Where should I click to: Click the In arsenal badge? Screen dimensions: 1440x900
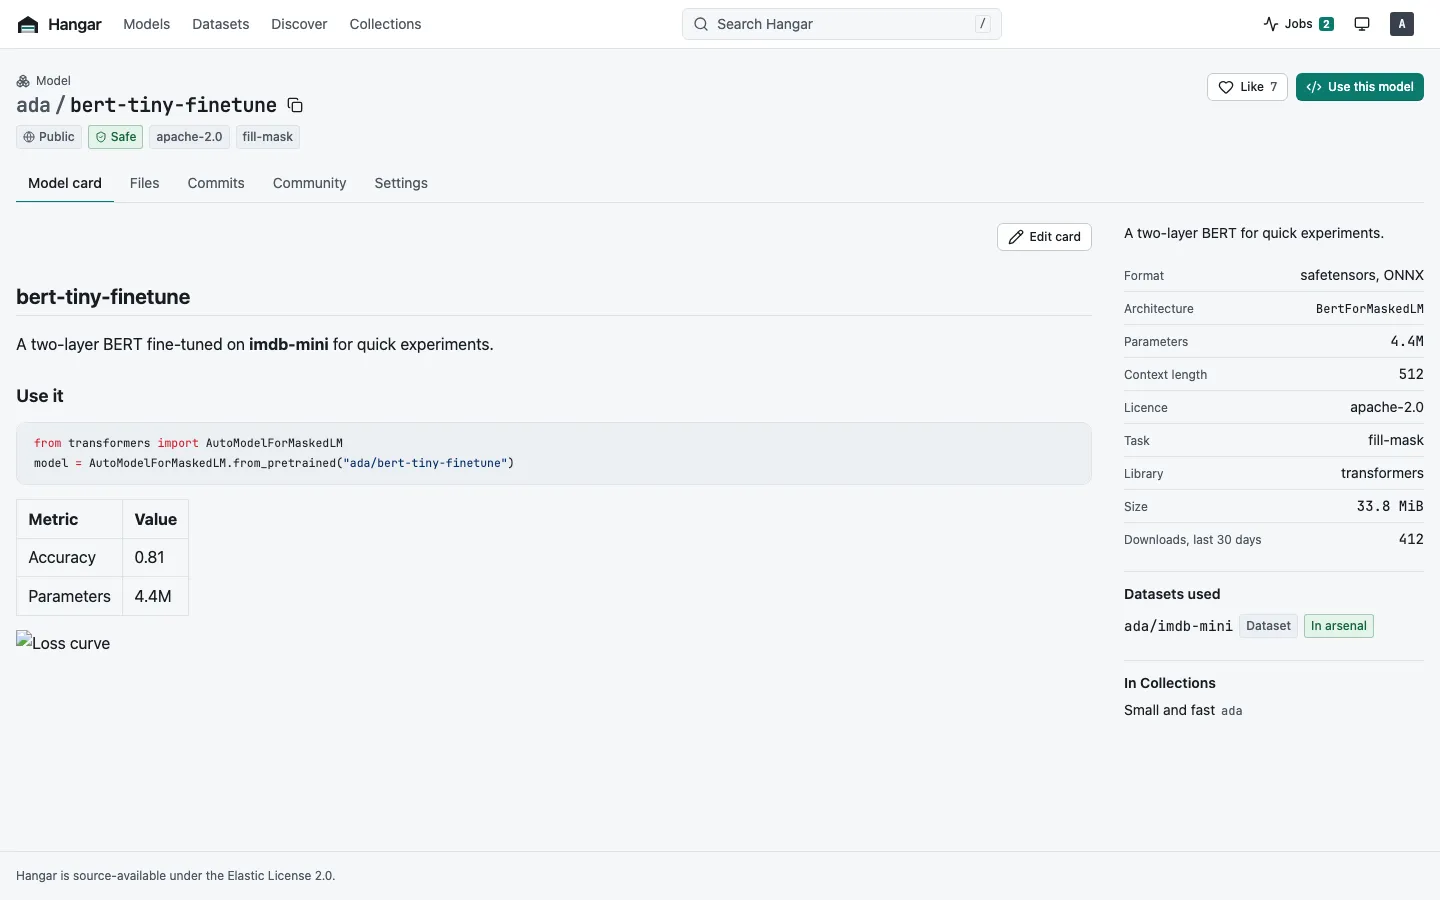click(x=1339, y=626)
